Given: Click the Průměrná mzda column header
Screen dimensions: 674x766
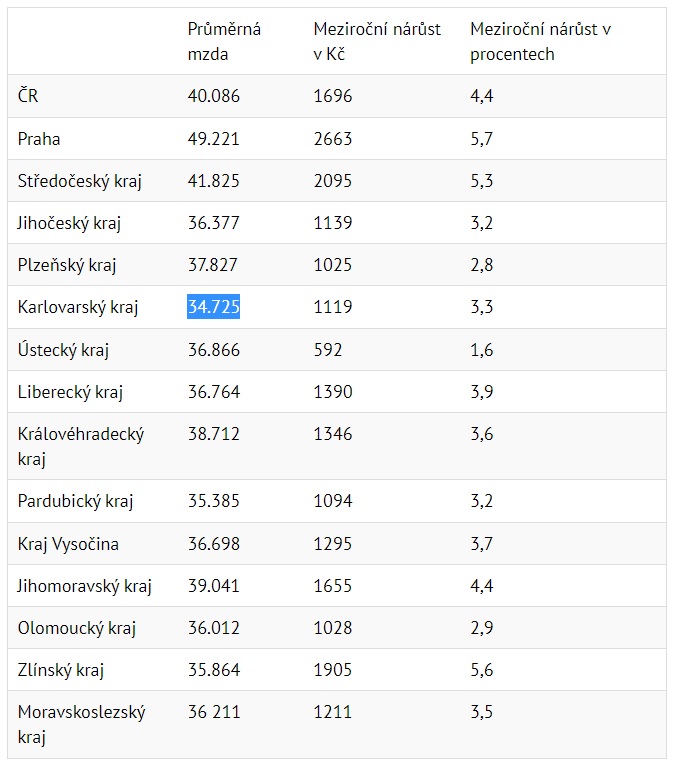Looking at the screenshot, I should [x=224, y=41].
